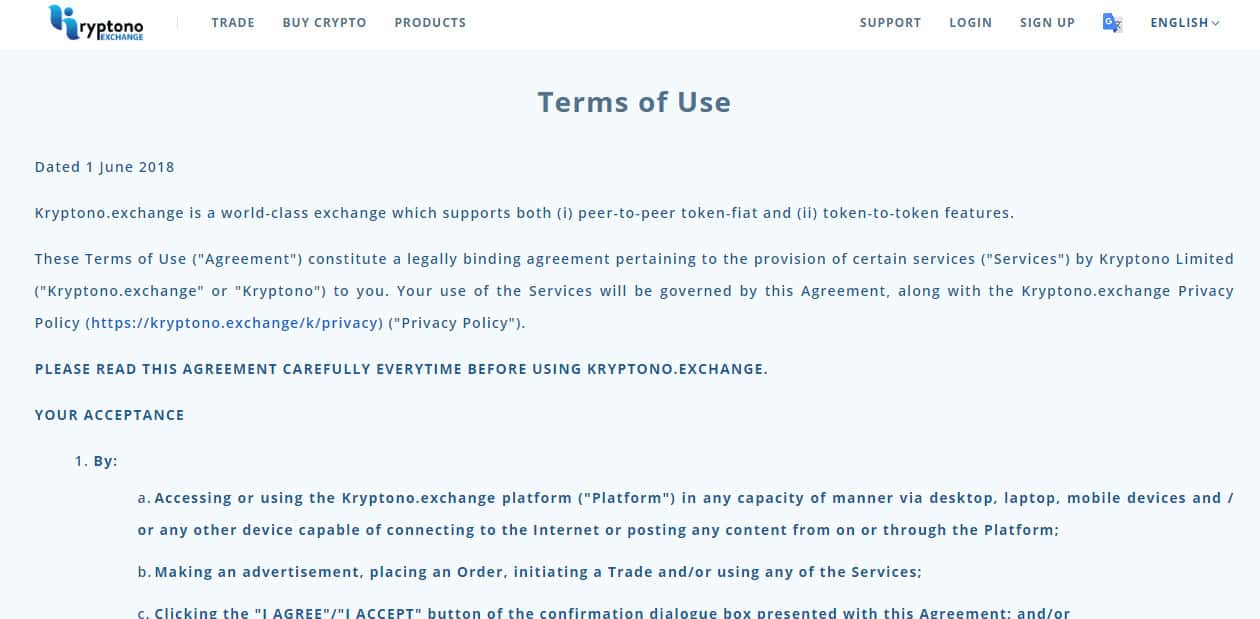
Task: Click the Google Translate icon
Action: click(1112, 22)
